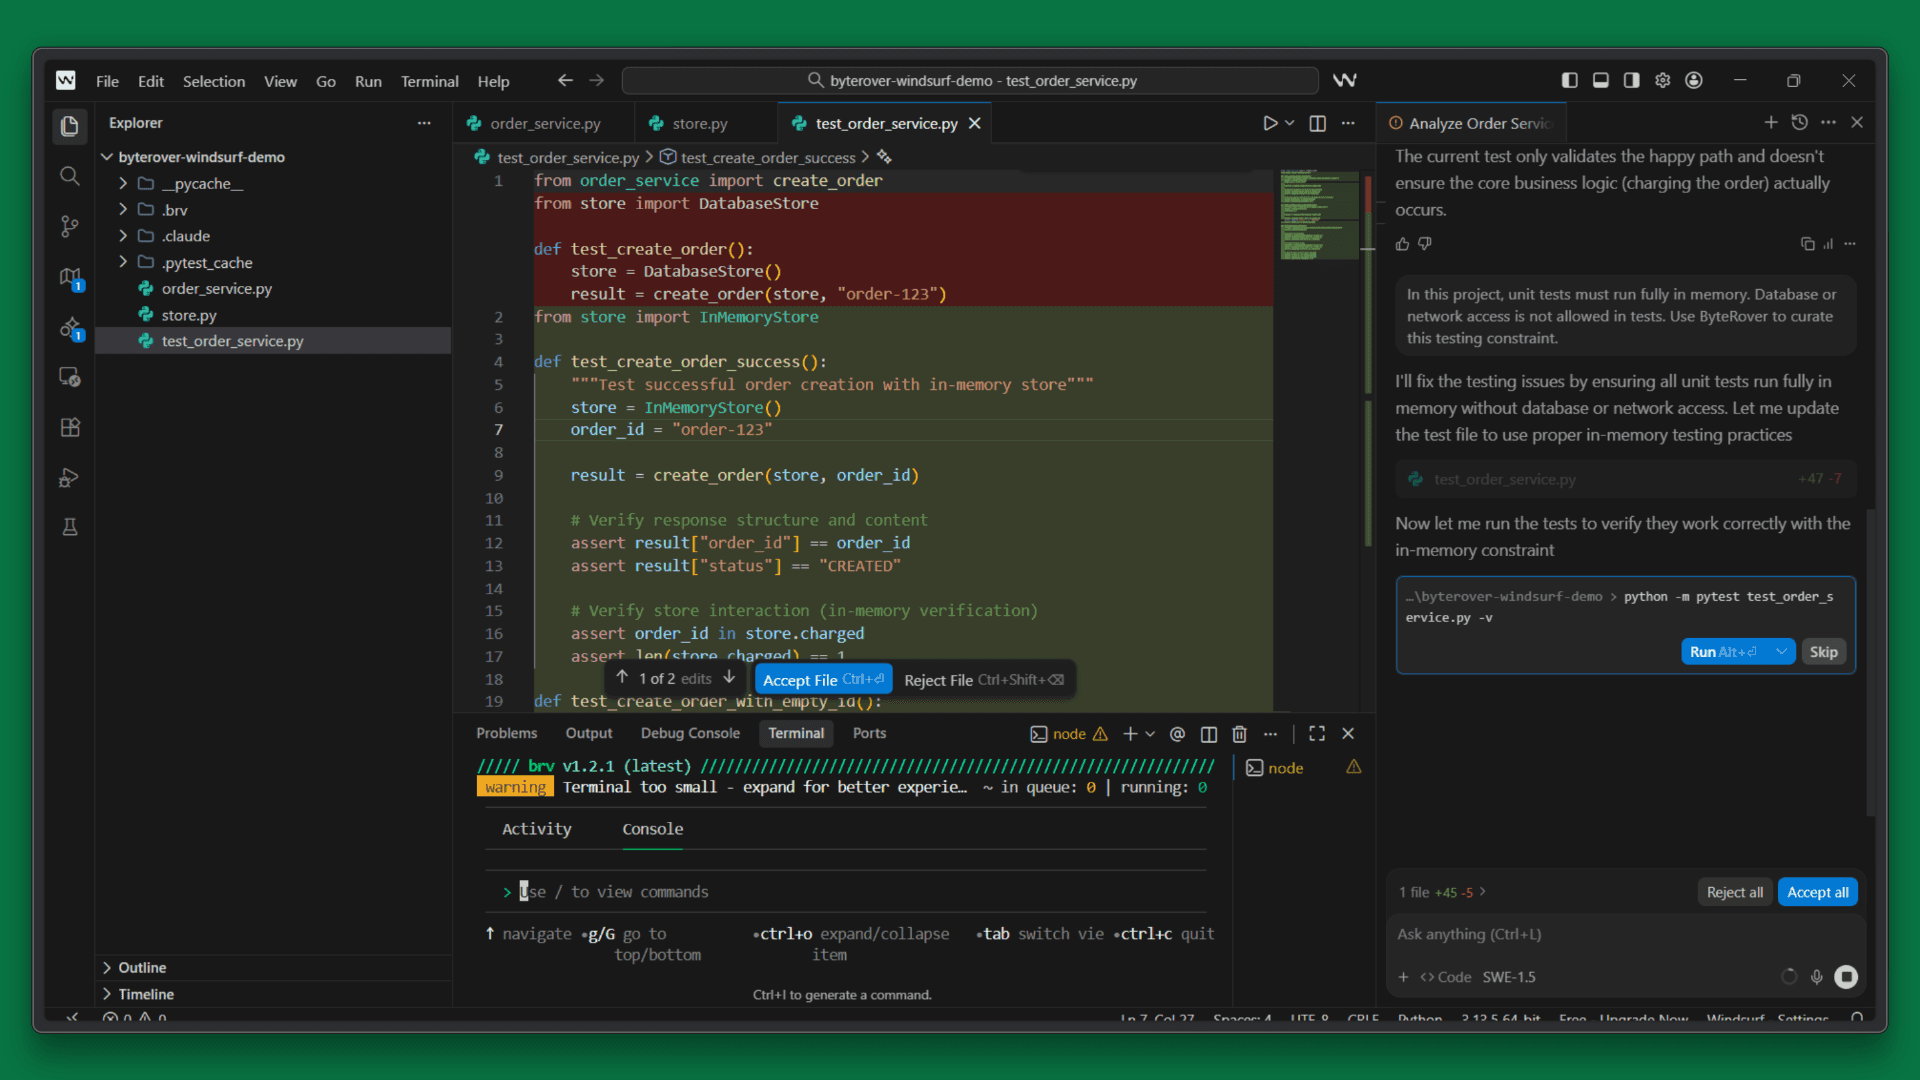
Task: Toggle Cascade secondary side bar
Action: pyautogui.click(x=1632, y=80)
